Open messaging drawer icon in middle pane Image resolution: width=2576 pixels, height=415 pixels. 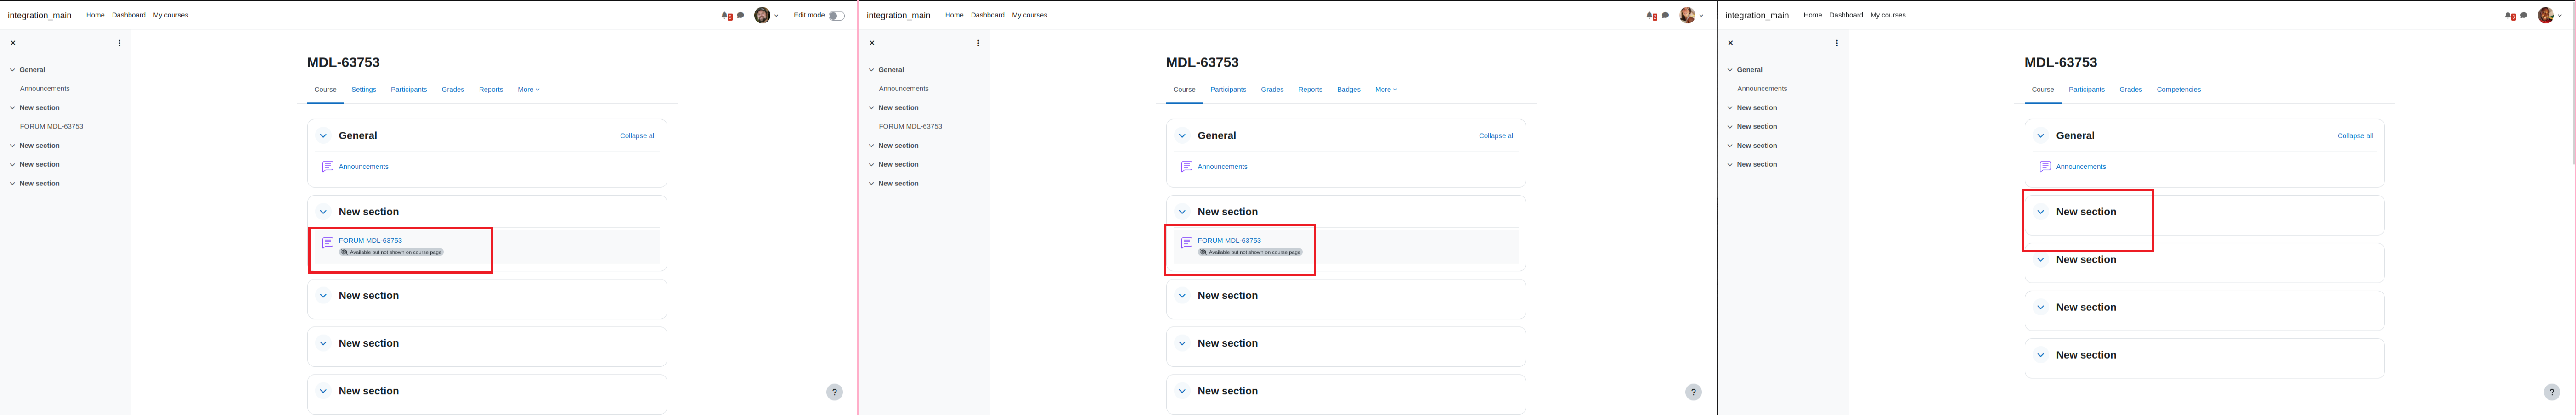1665,15
